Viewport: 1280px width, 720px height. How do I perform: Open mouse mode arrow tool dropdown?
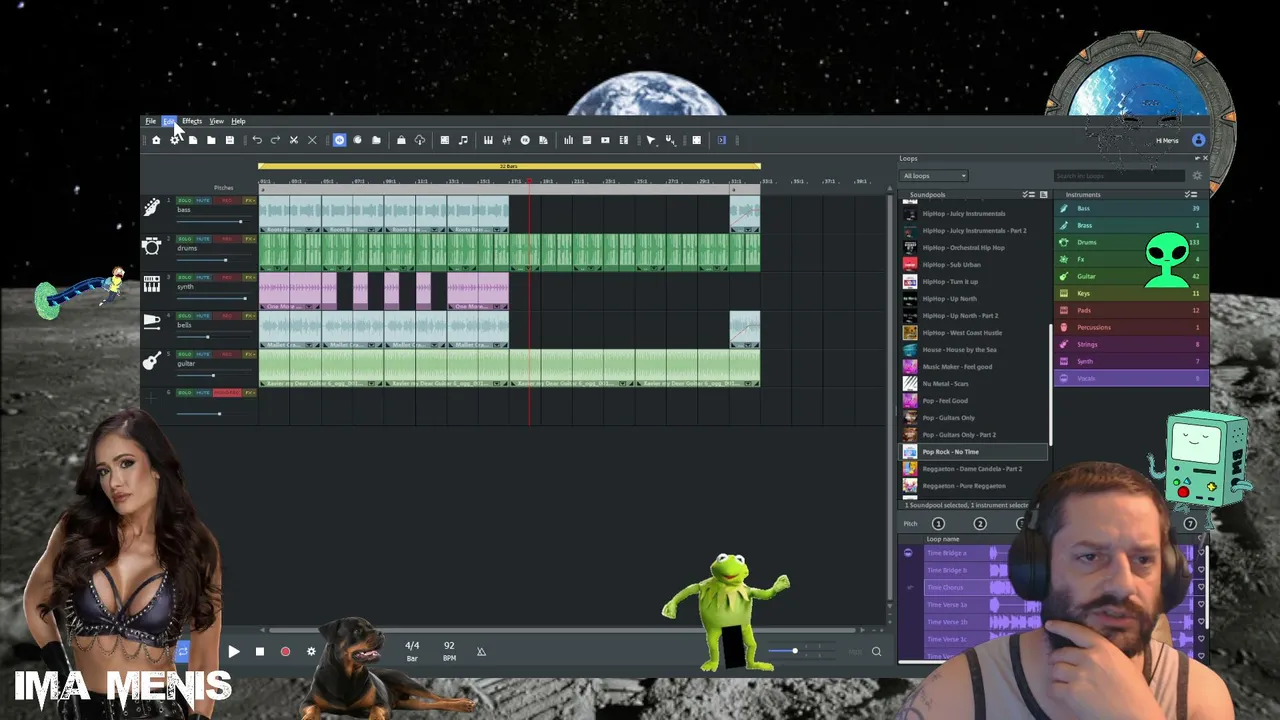coord(652,140)
